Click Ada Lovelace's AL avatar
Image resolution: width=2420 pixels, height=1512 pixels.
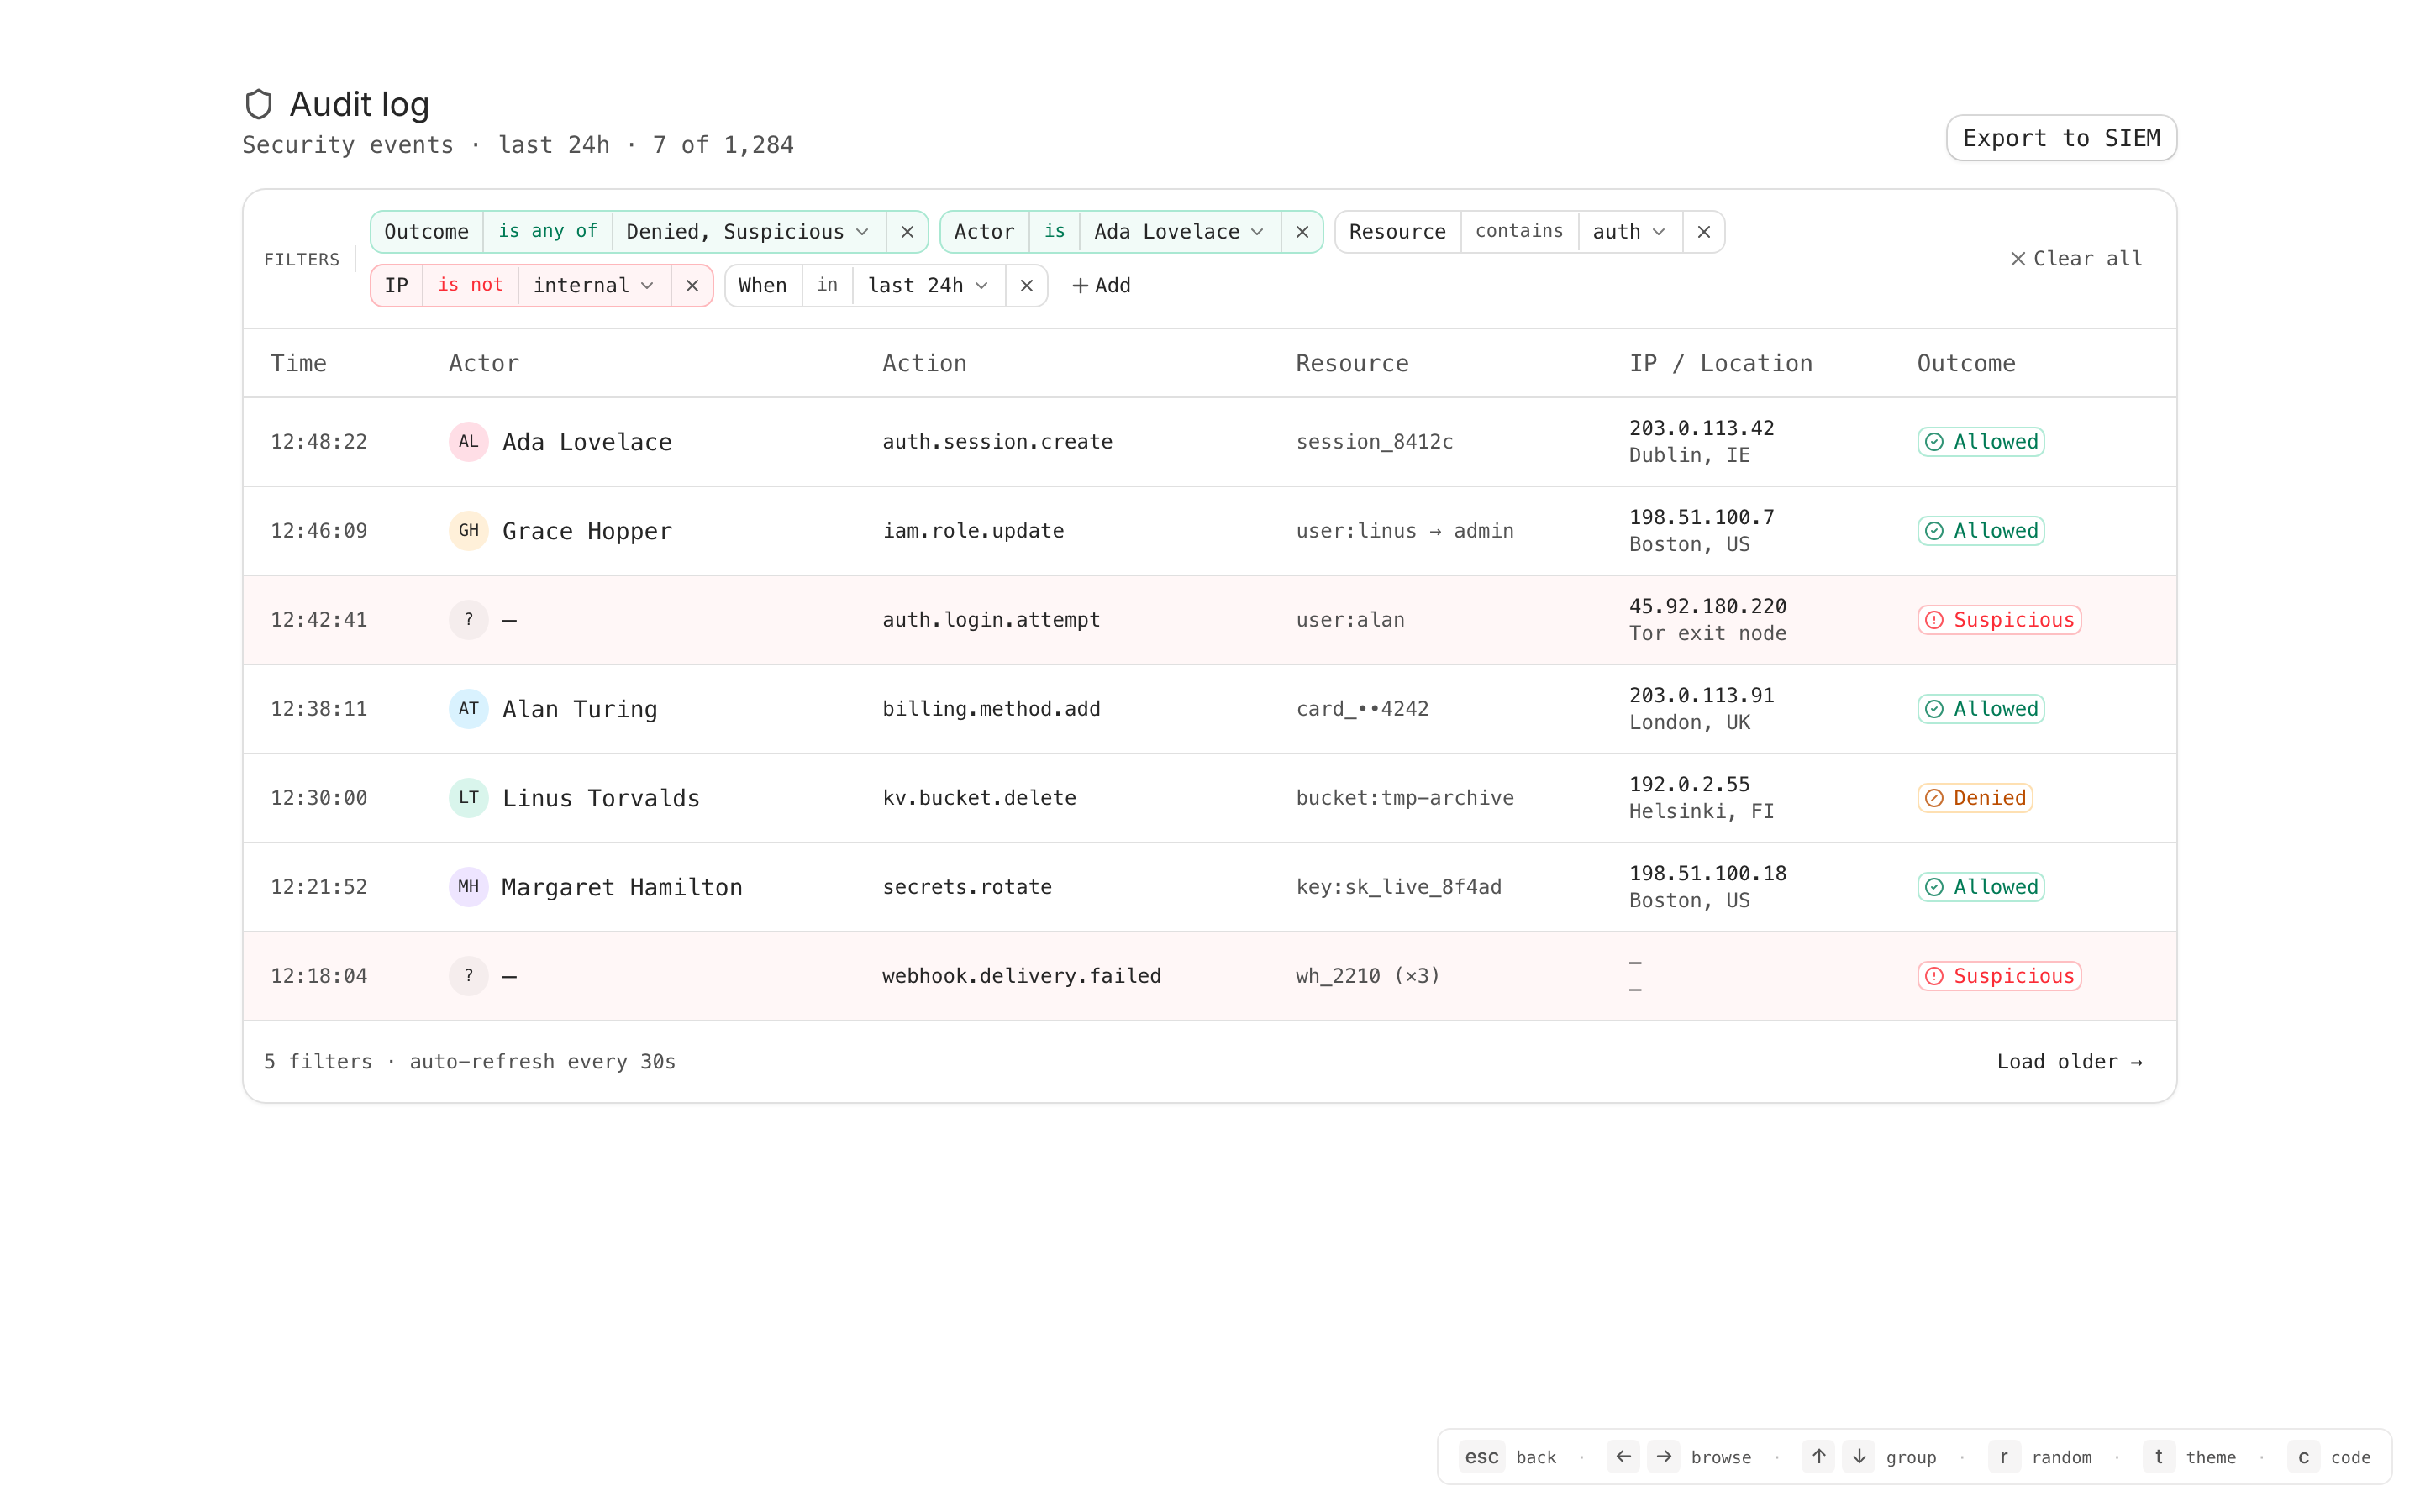468,442
